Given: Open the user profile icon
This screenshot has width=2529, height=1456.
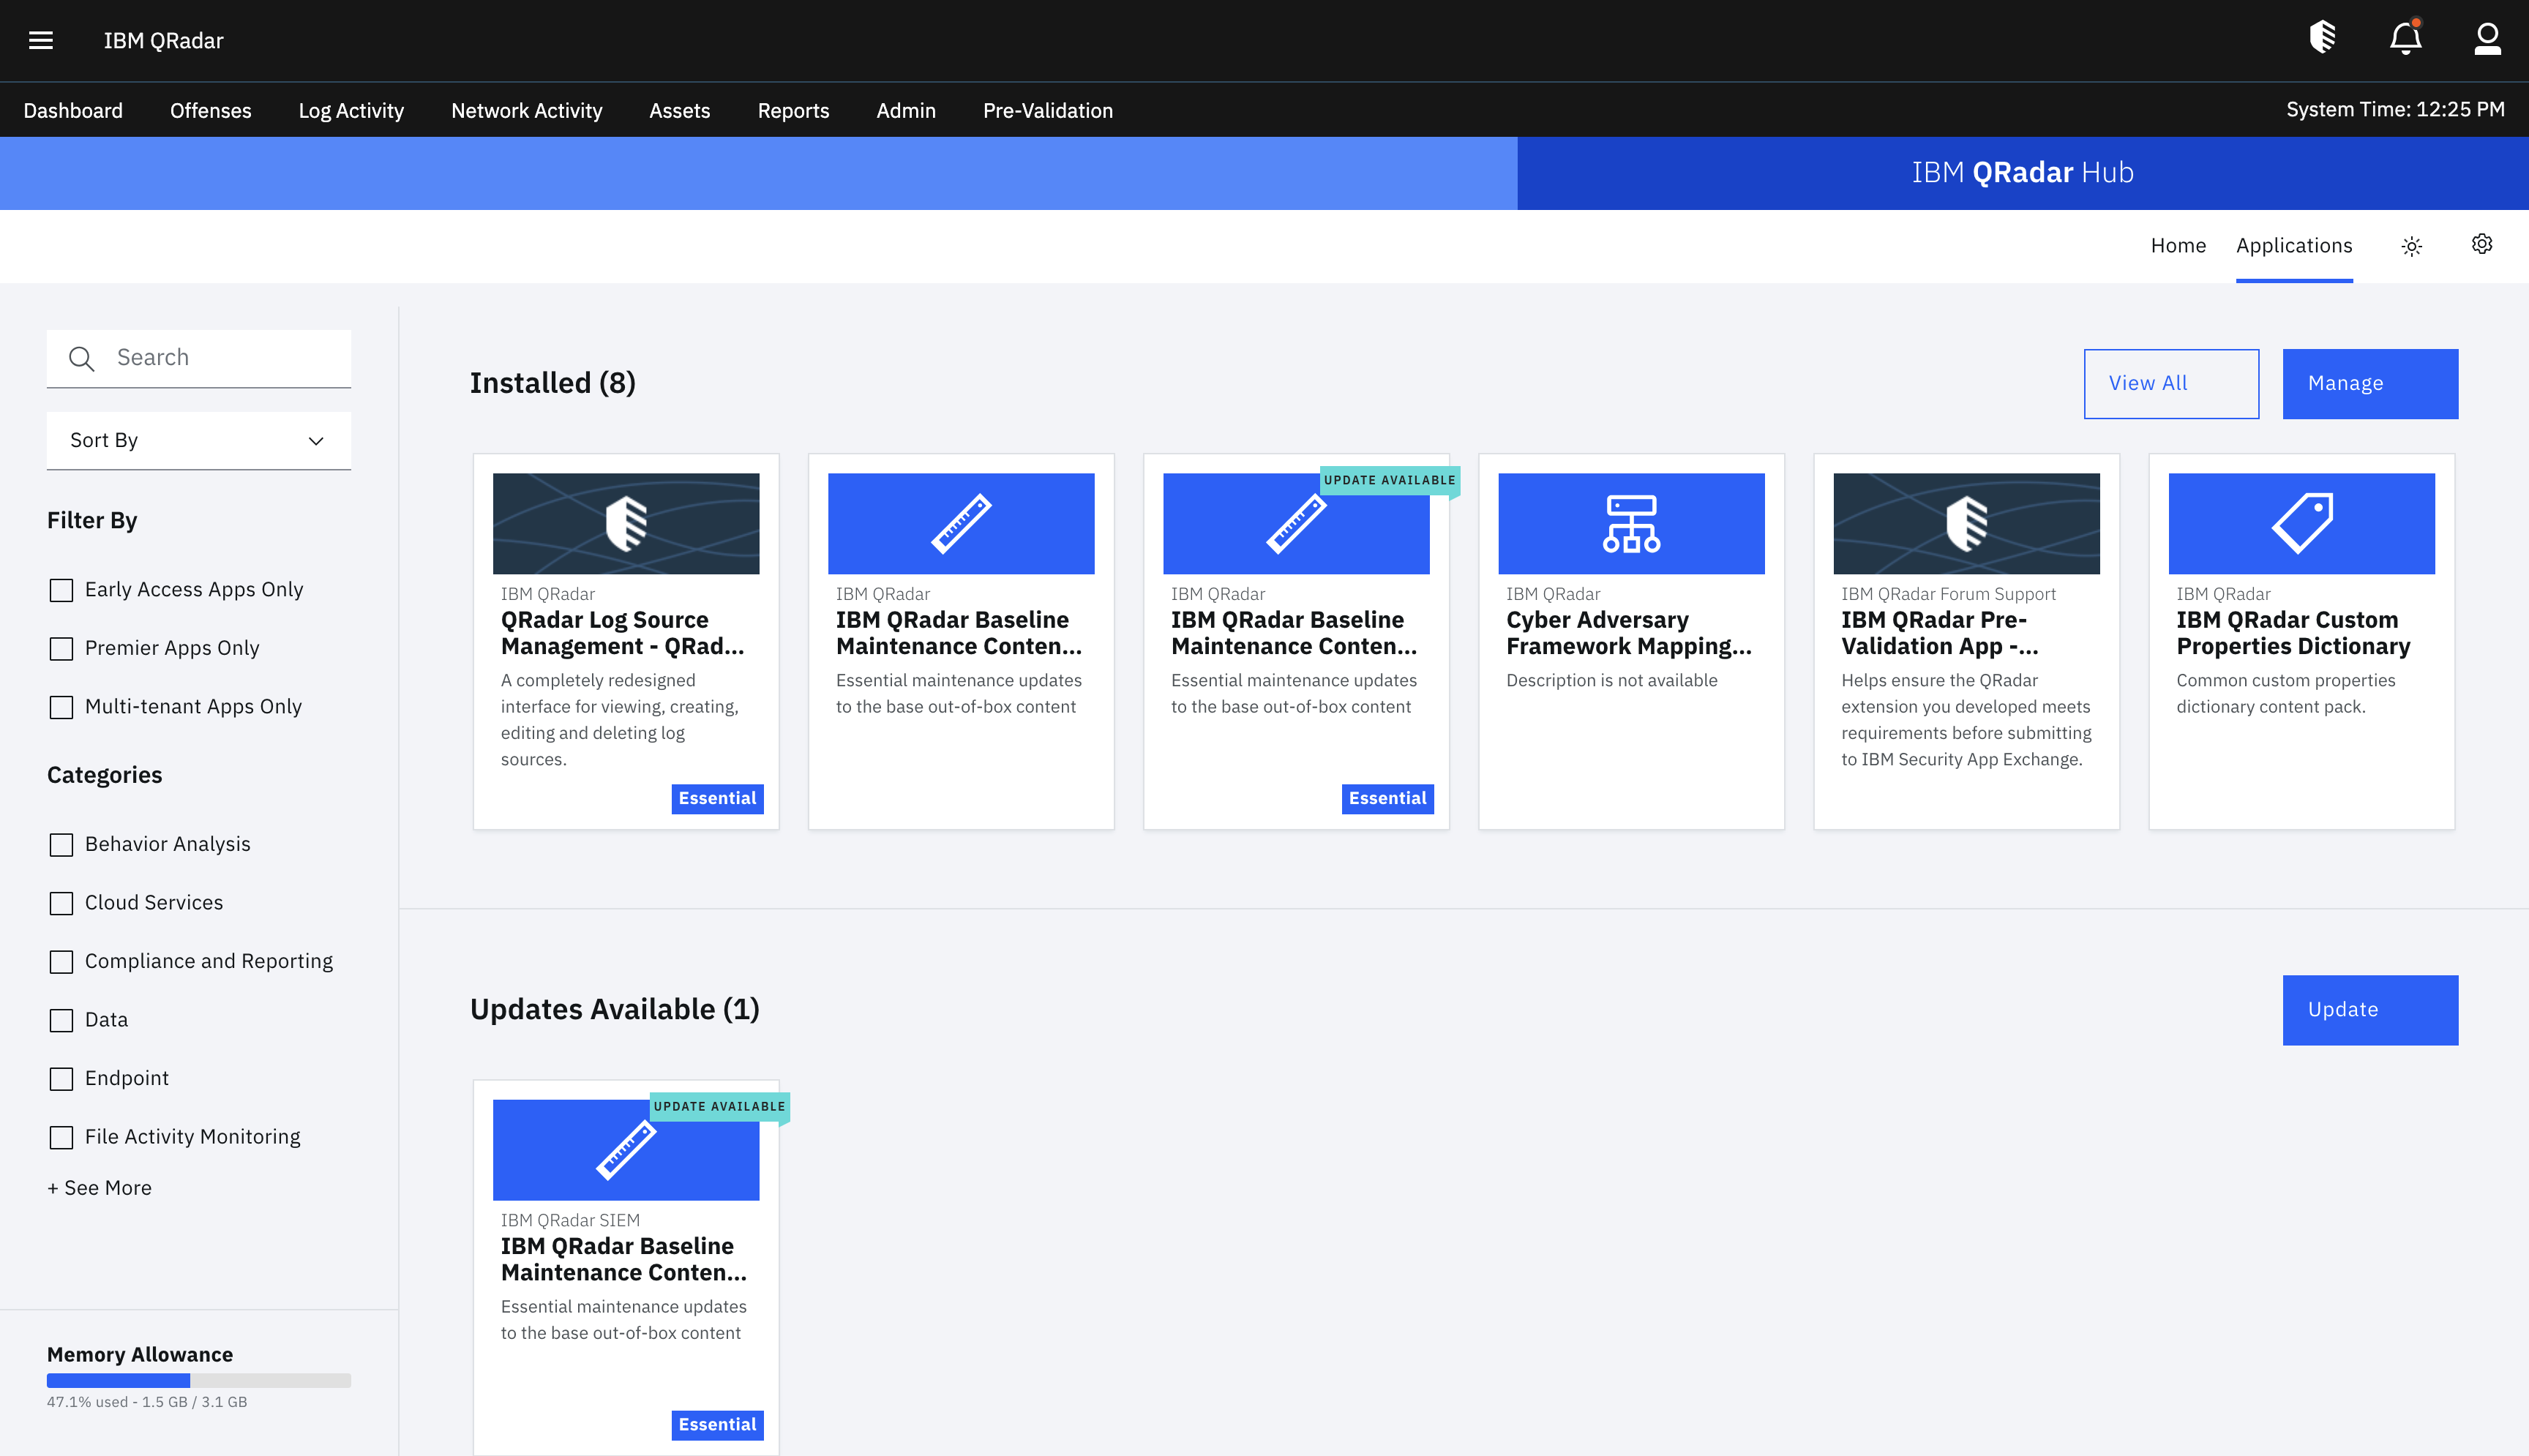Looking at the screenshot, I should coord(2487,39).
